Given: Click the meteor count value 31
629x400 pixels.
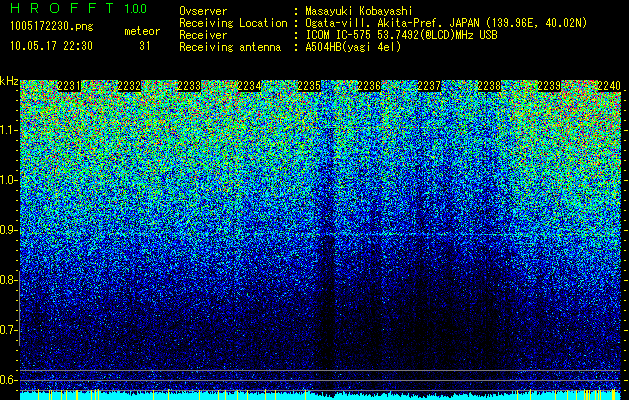Looking at the screenshot, I should (x=144, y=46).
